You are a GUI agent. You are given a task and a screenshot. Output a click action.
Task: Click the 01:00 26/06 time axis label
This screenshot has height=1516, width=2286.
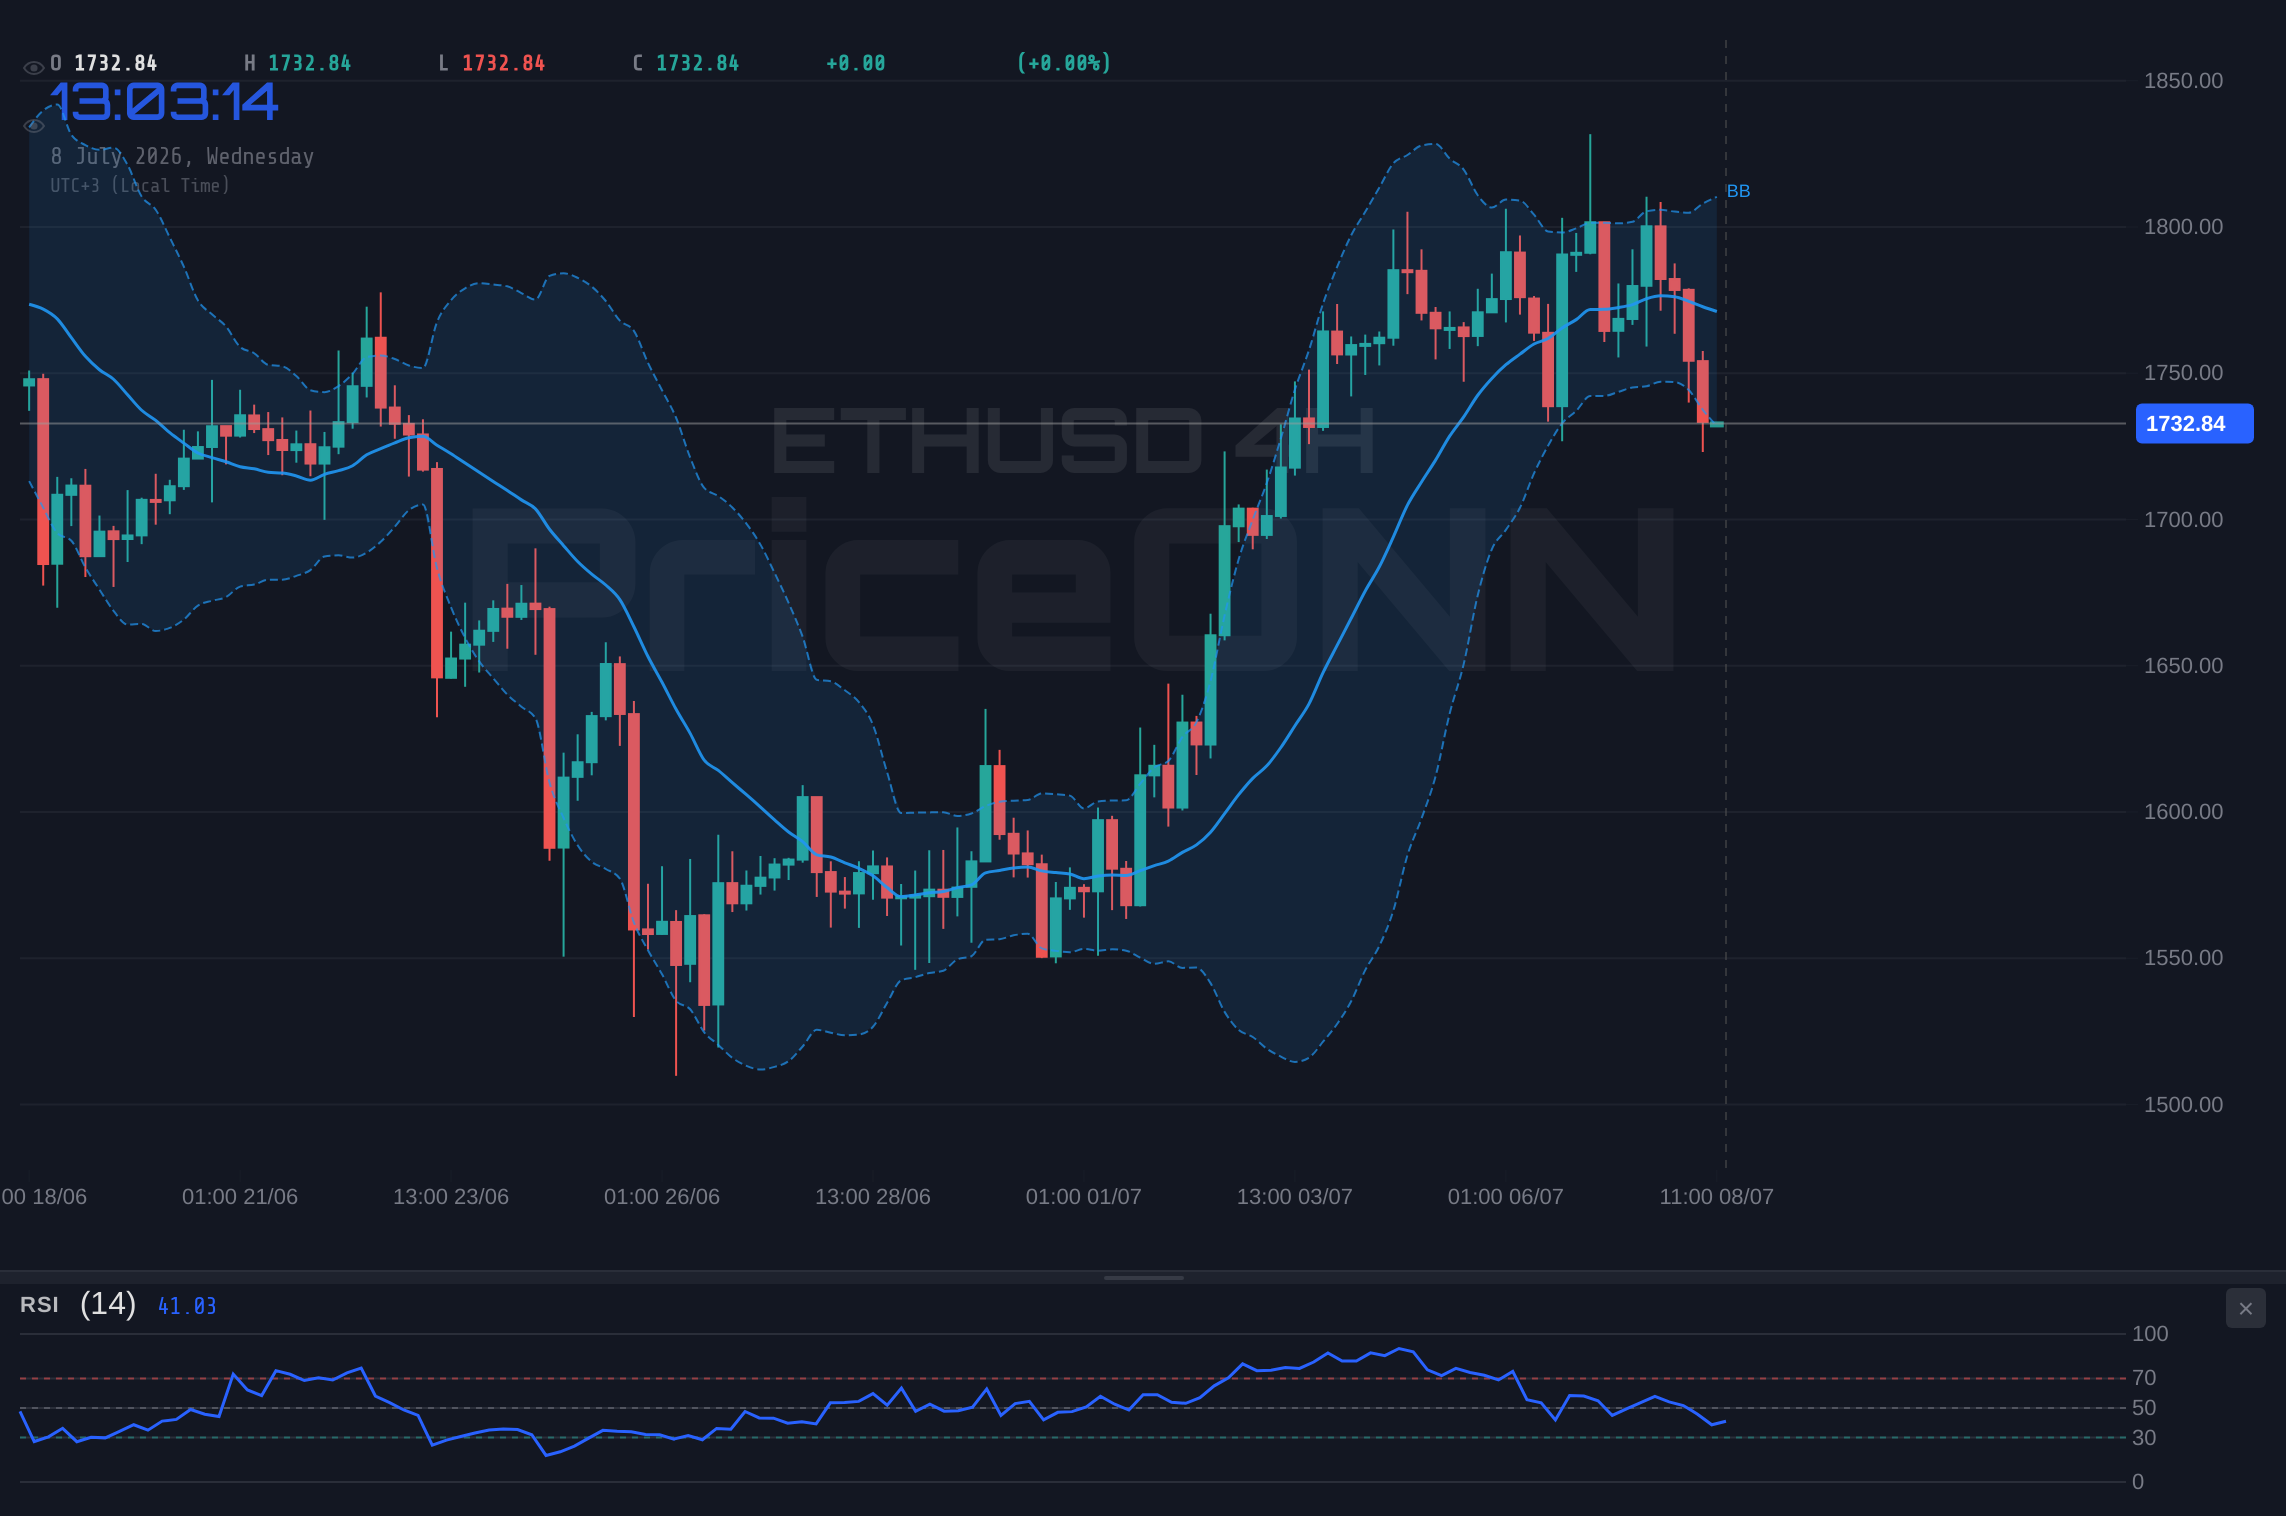coord(662,1197)
